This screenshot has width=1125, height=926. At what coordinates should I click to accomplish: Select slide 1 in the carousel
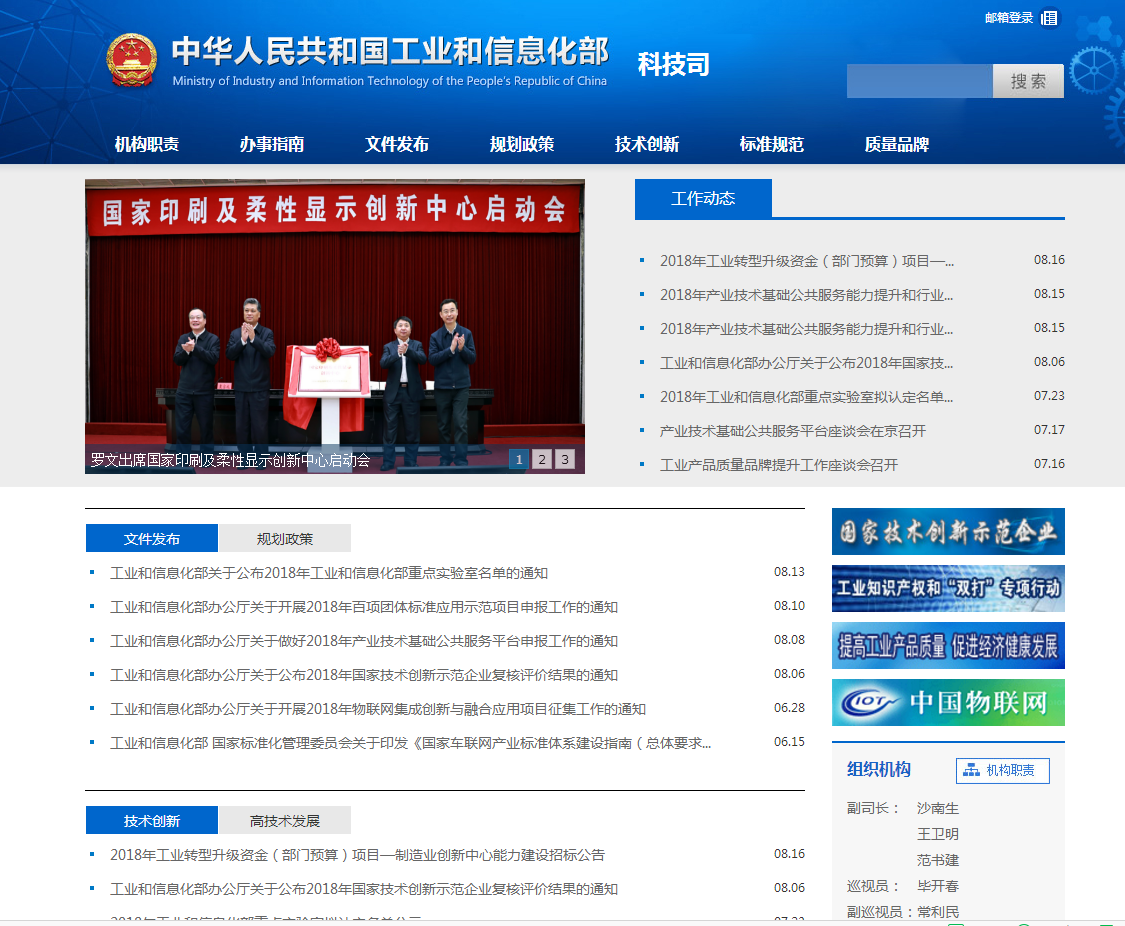pyautogui.click(x=519, y=459)
